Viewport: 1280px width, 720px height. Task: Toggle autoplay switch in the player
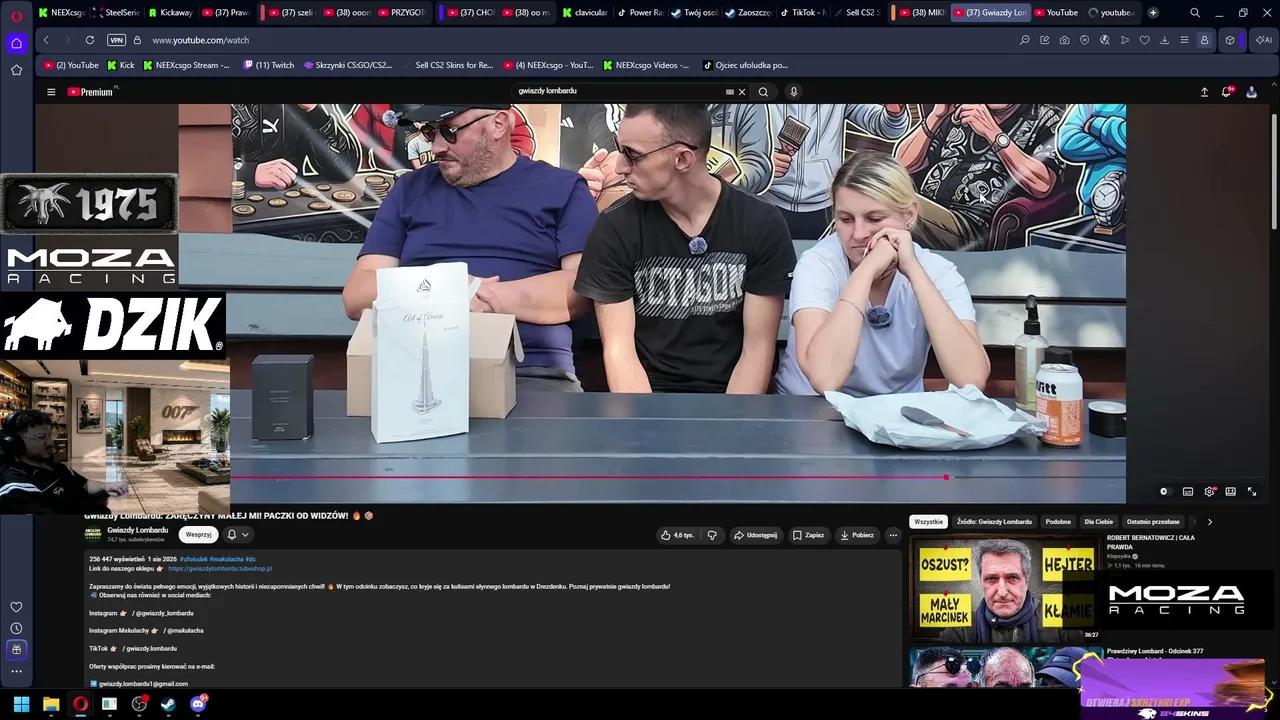pyautogui.click(x=1164, y=491)
